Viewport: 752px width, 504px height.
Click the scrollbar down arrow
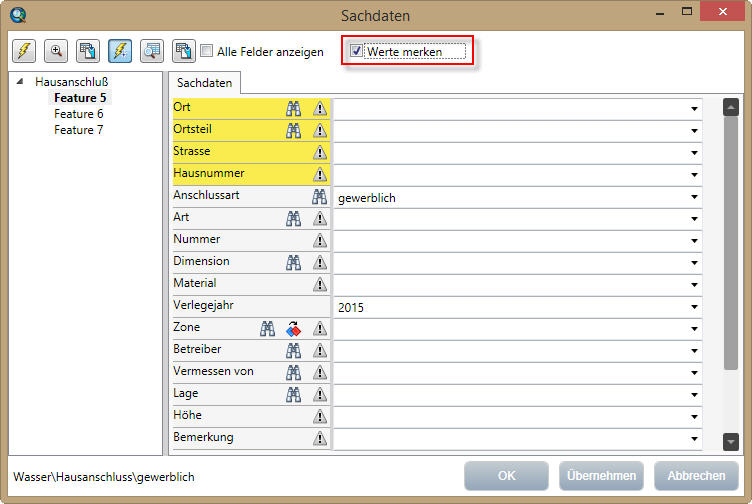click(x=730, y=441)
